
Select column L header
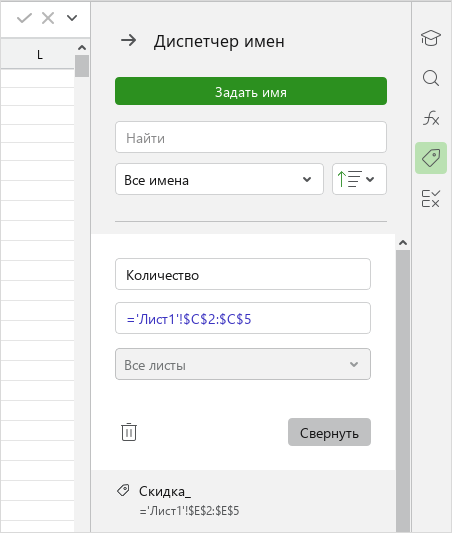(37, 54)
